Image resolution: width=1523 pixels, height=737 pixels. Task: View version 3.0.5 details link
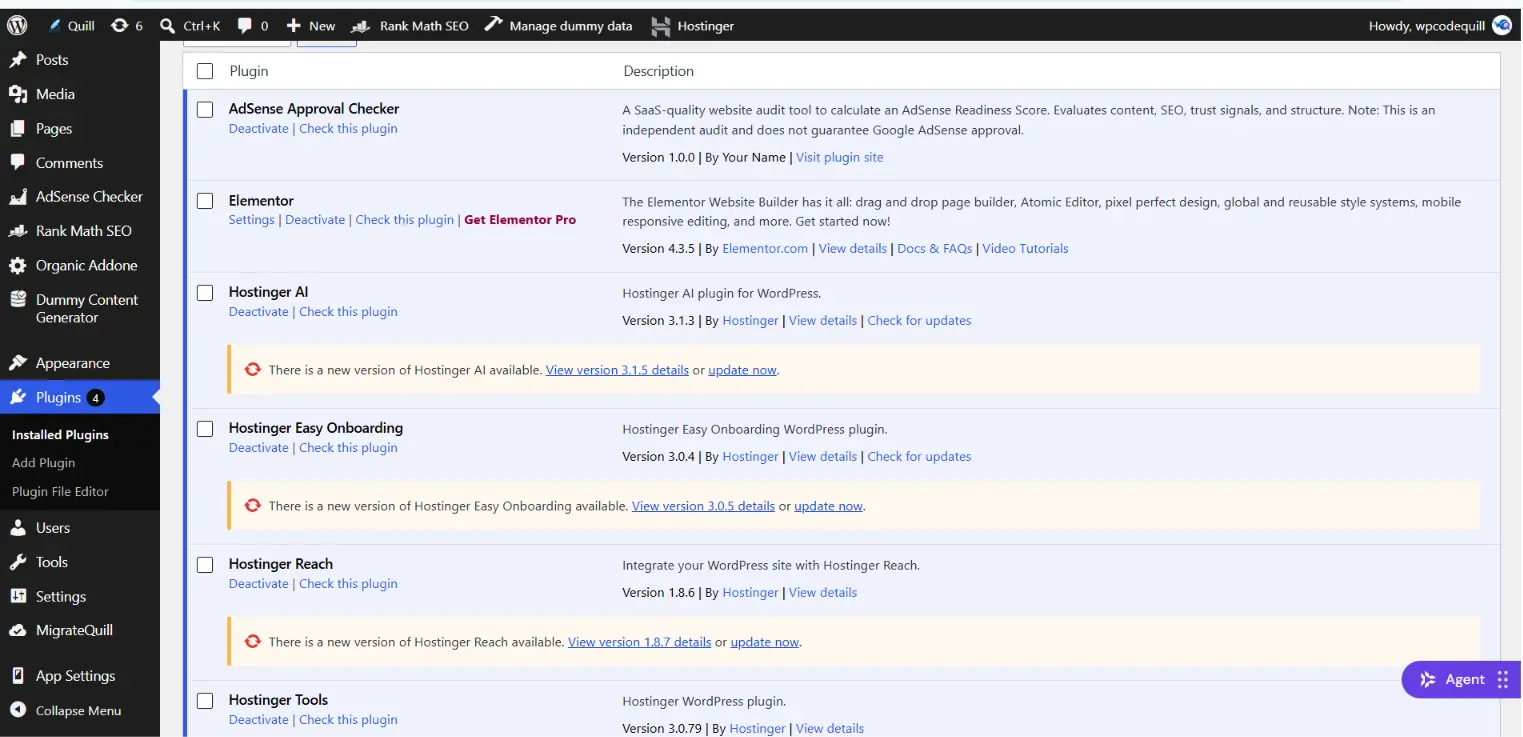pyautogui.click(x=703, y=506)
